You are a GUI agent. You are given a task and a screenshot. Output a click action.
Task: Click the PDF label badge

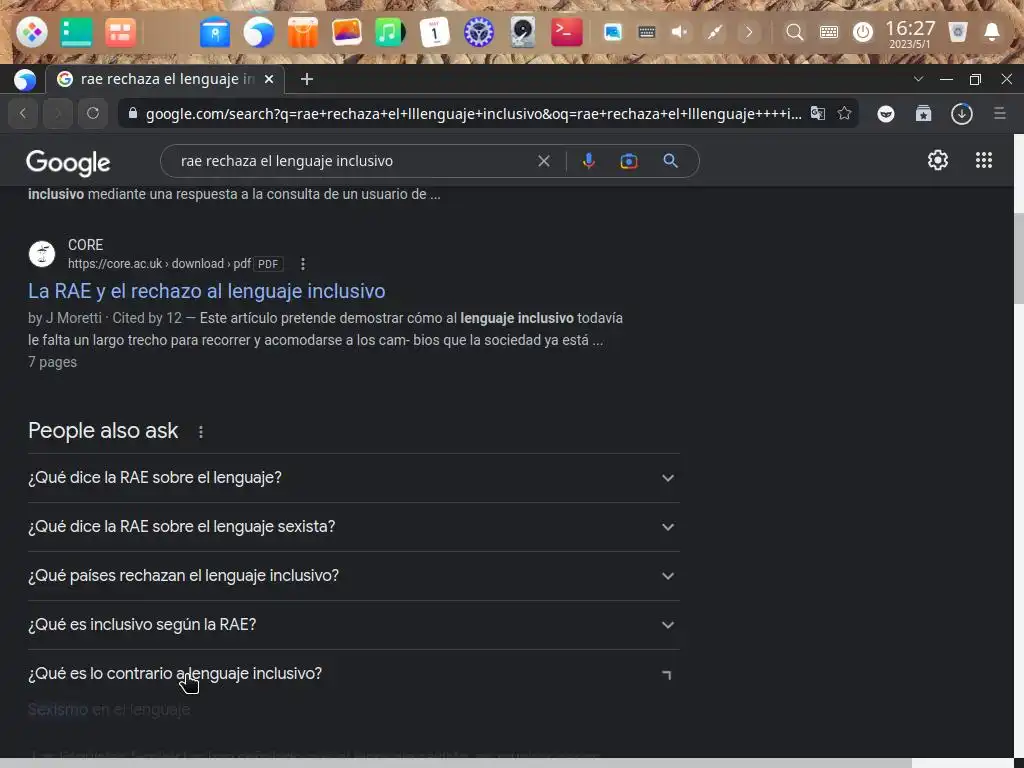click(268, 264)
